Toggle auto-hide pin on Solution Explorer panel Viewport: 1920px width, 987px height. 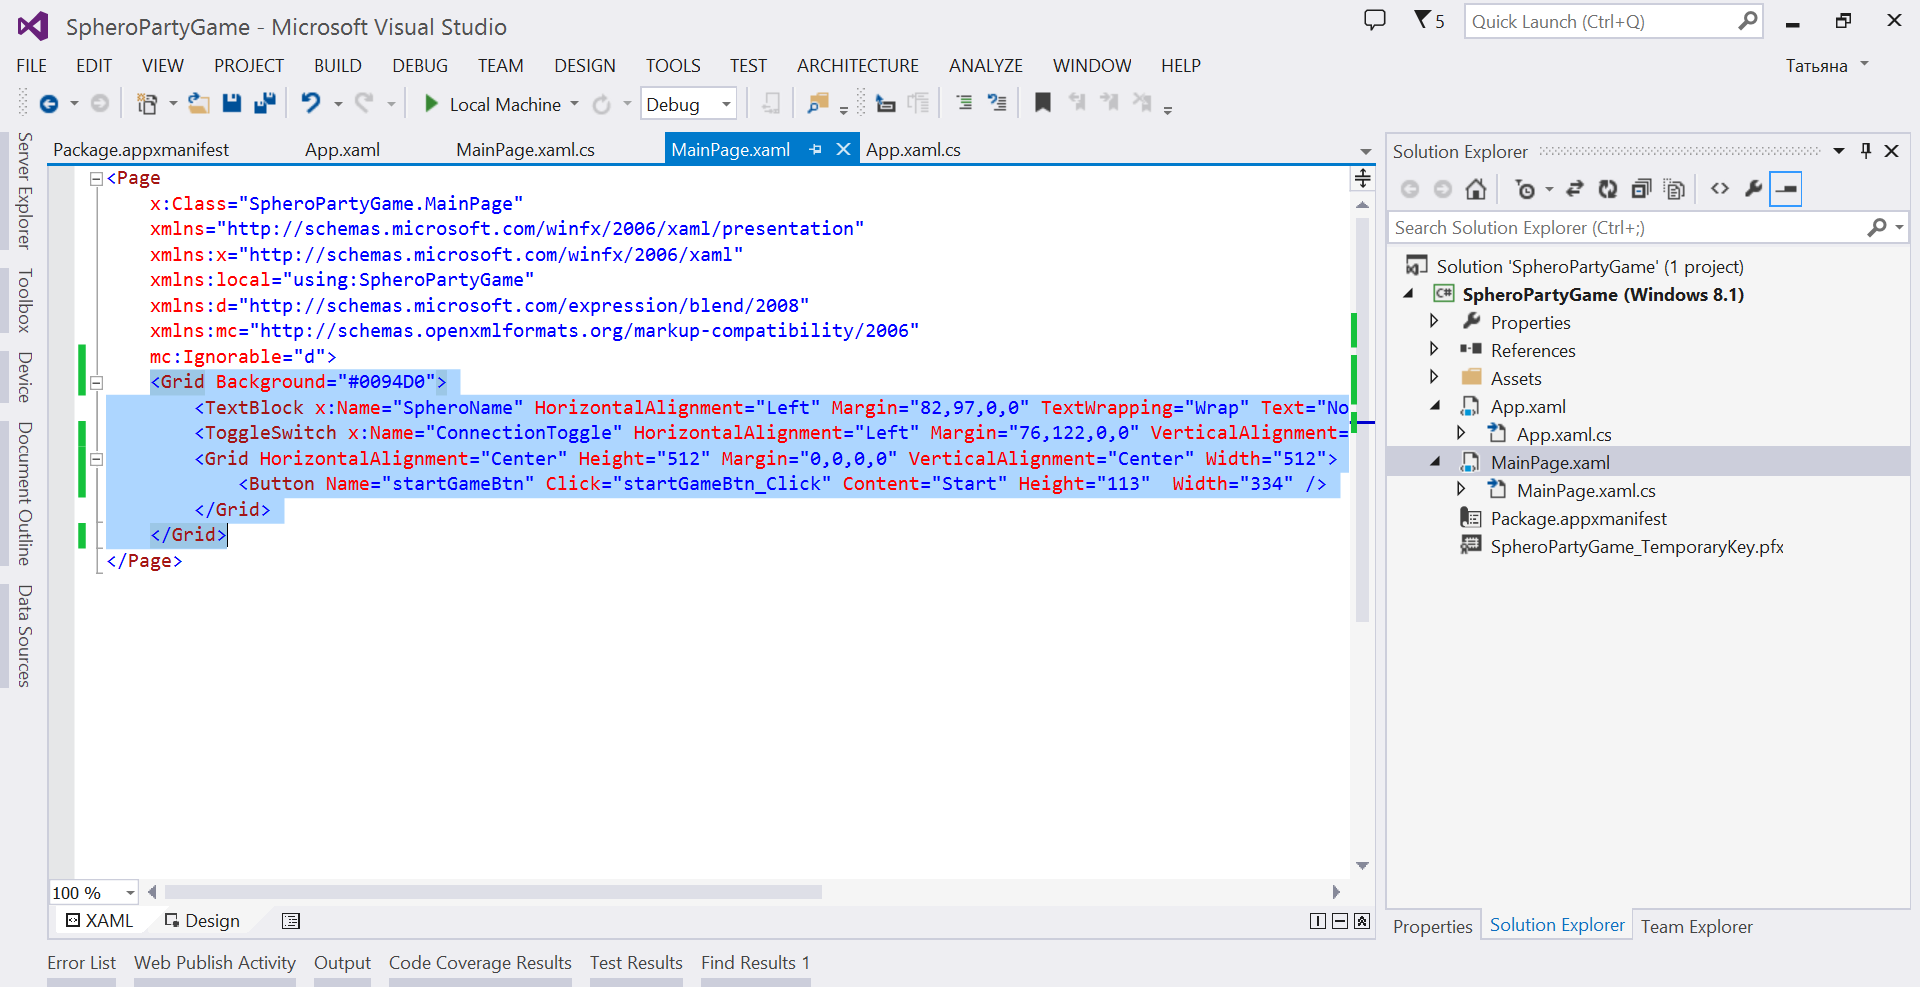[x=1865, y=151]
